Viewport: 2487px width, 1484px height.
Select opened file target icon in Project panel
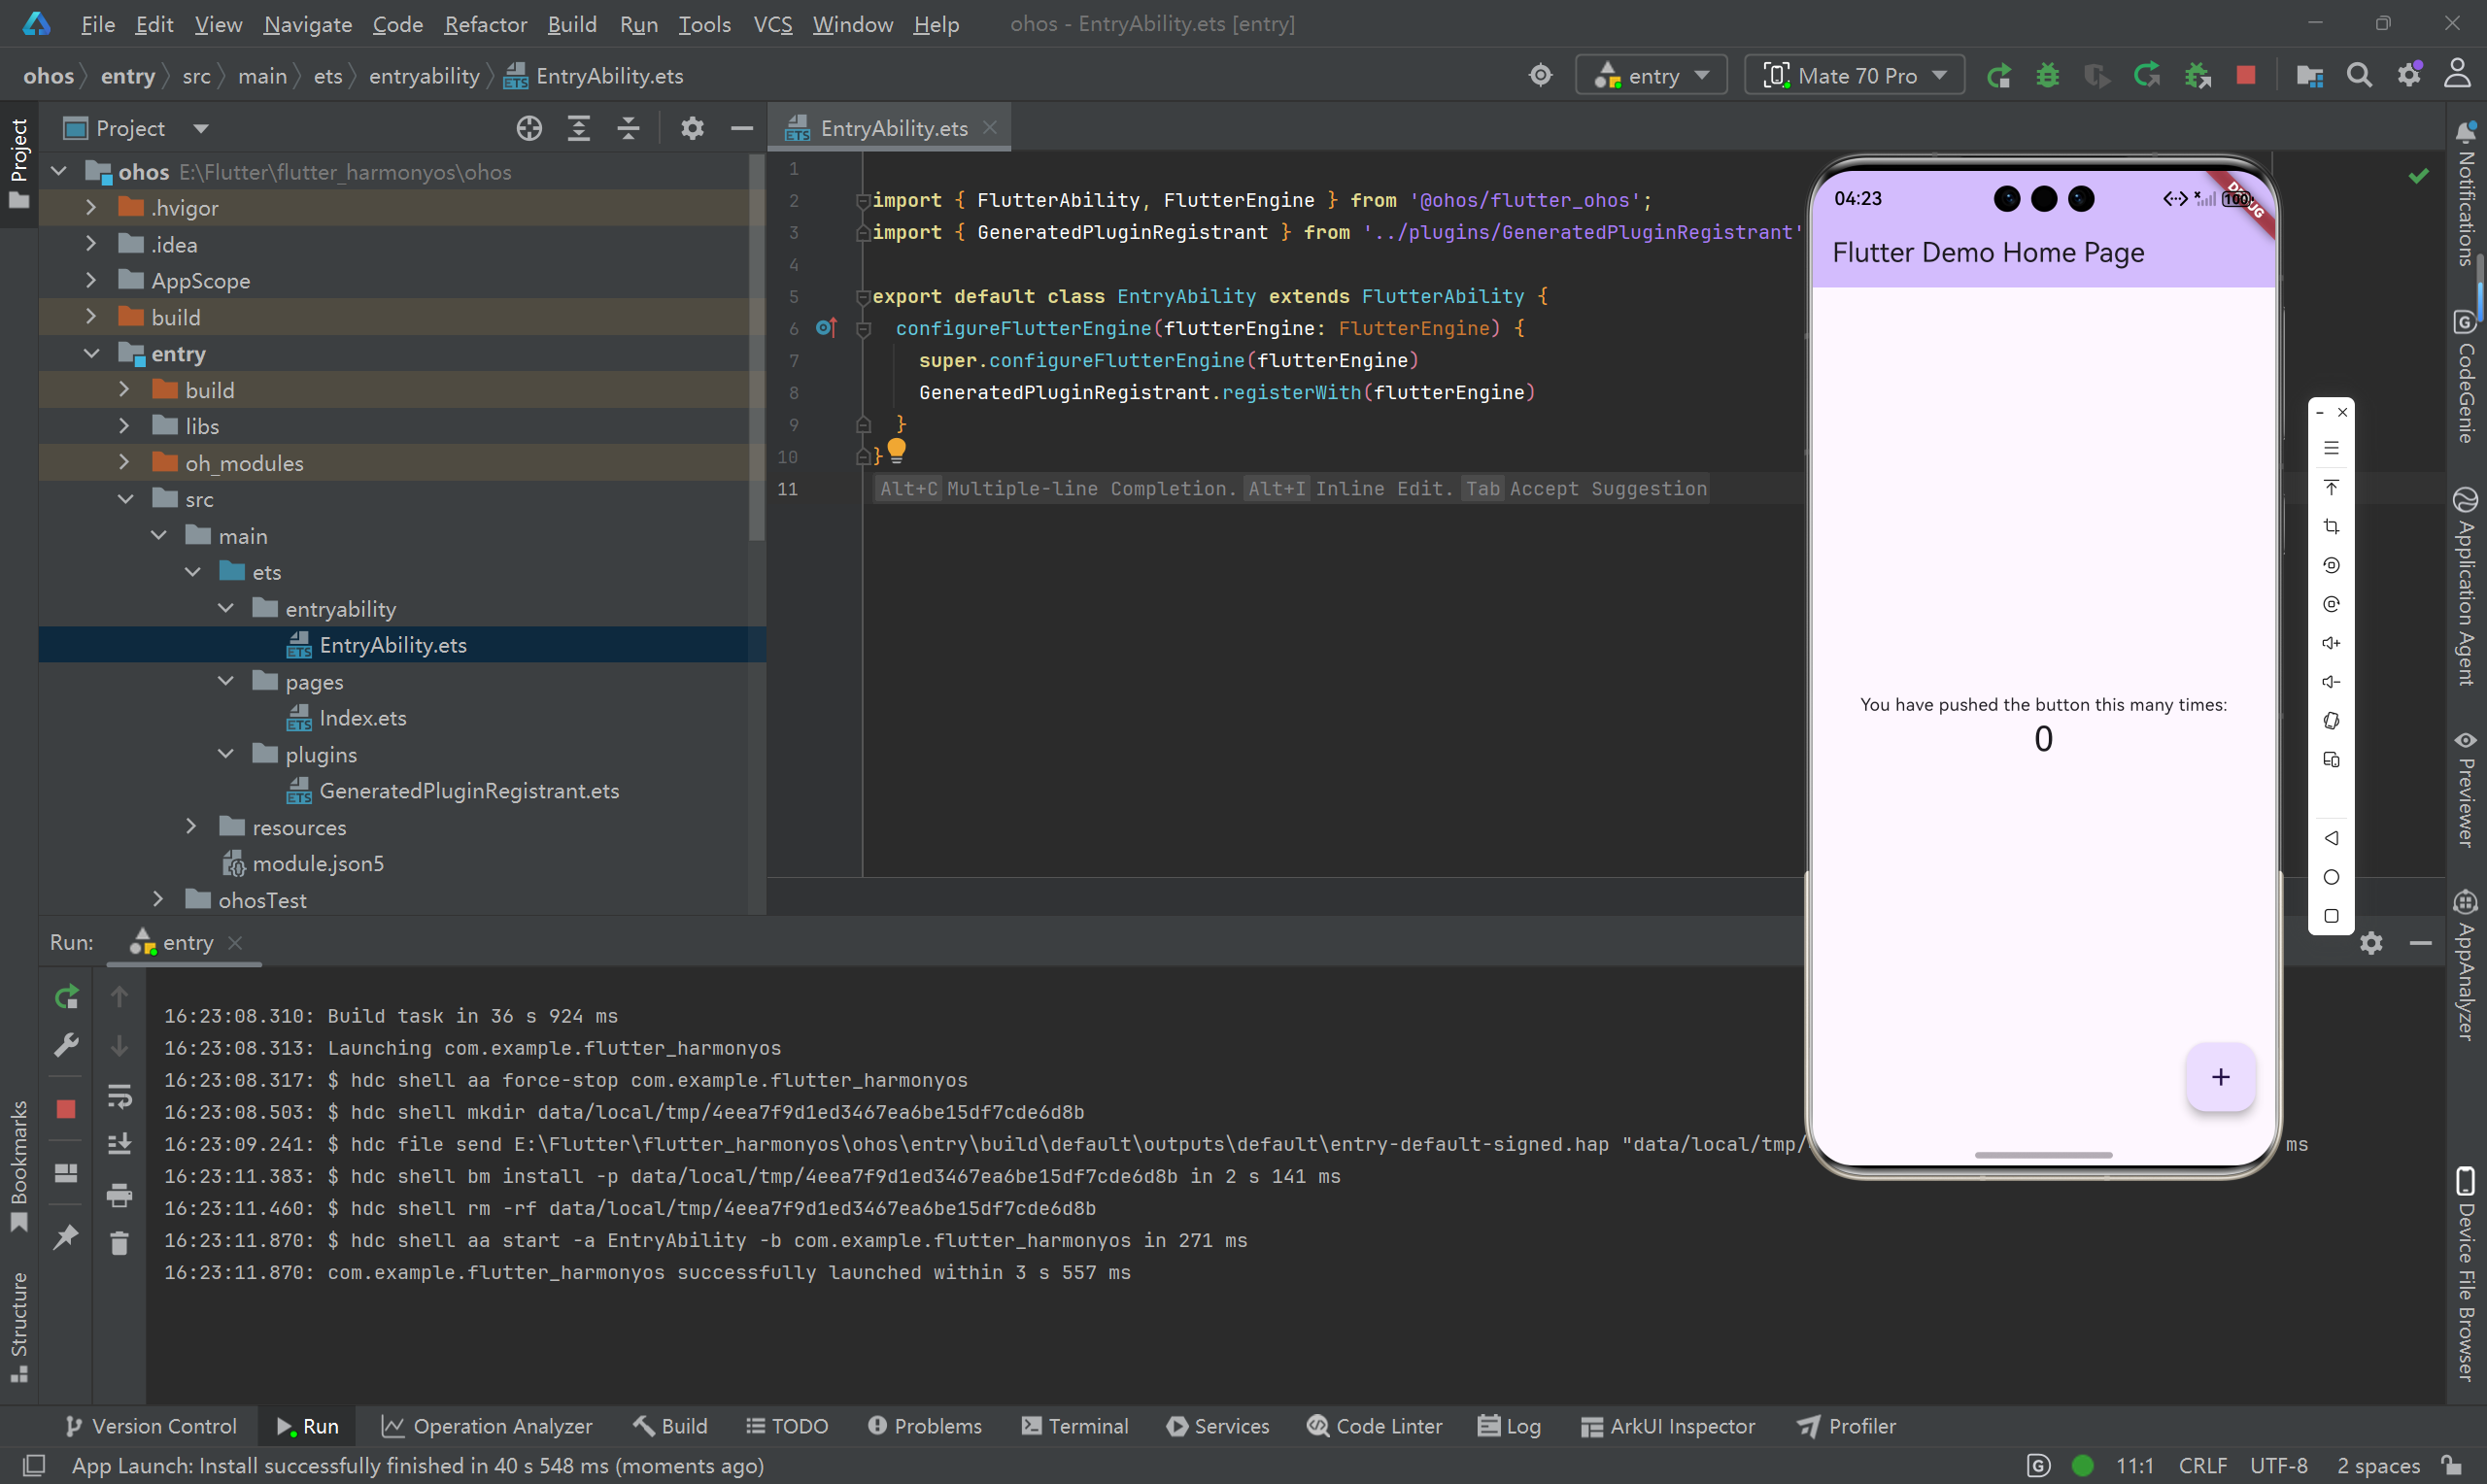click(x=529, y=128)
